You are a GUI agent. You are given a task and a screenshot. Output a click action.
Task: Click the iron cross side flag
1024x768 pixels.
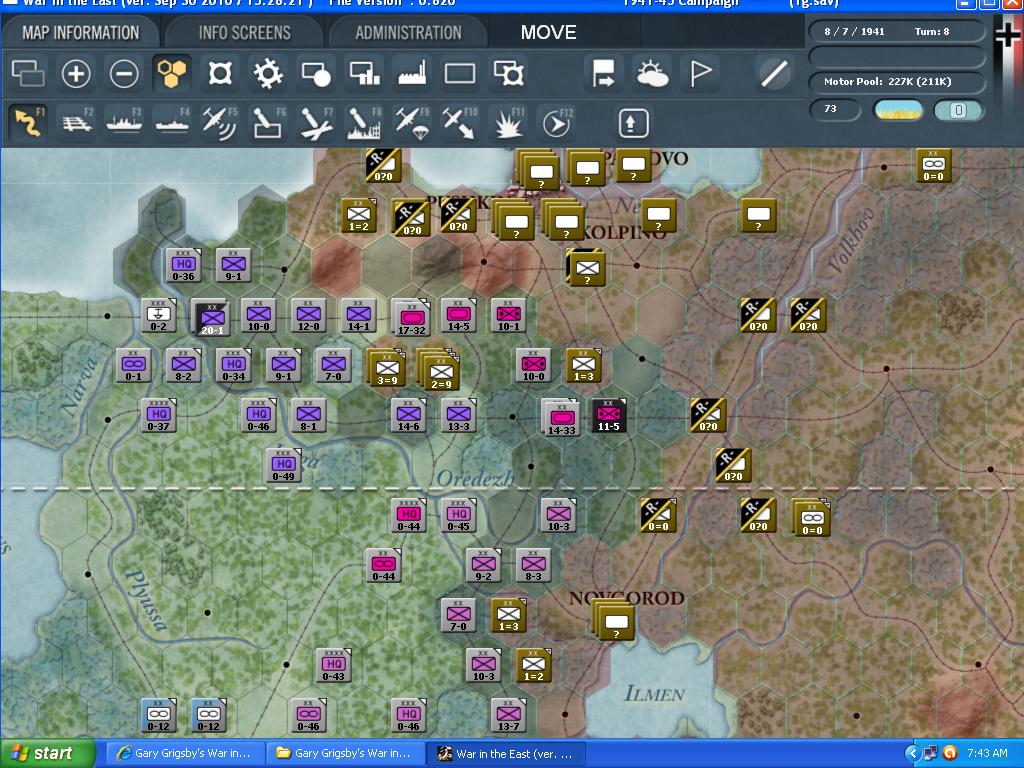point(1008,34)
